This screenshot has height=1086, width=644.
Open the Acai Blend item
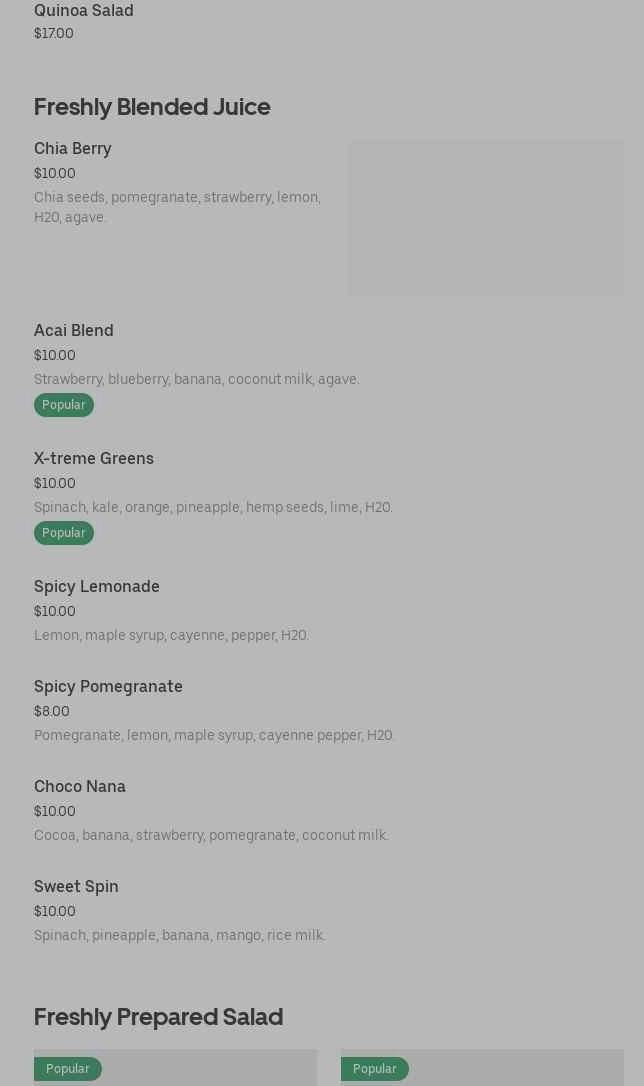pos(74,330)
